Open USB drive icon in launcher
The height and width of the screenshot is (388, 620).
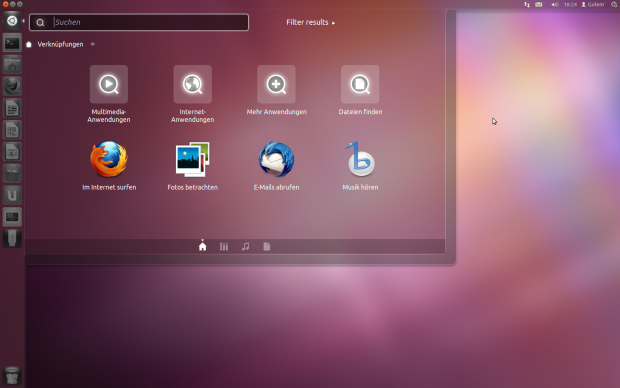click(12, 238)
